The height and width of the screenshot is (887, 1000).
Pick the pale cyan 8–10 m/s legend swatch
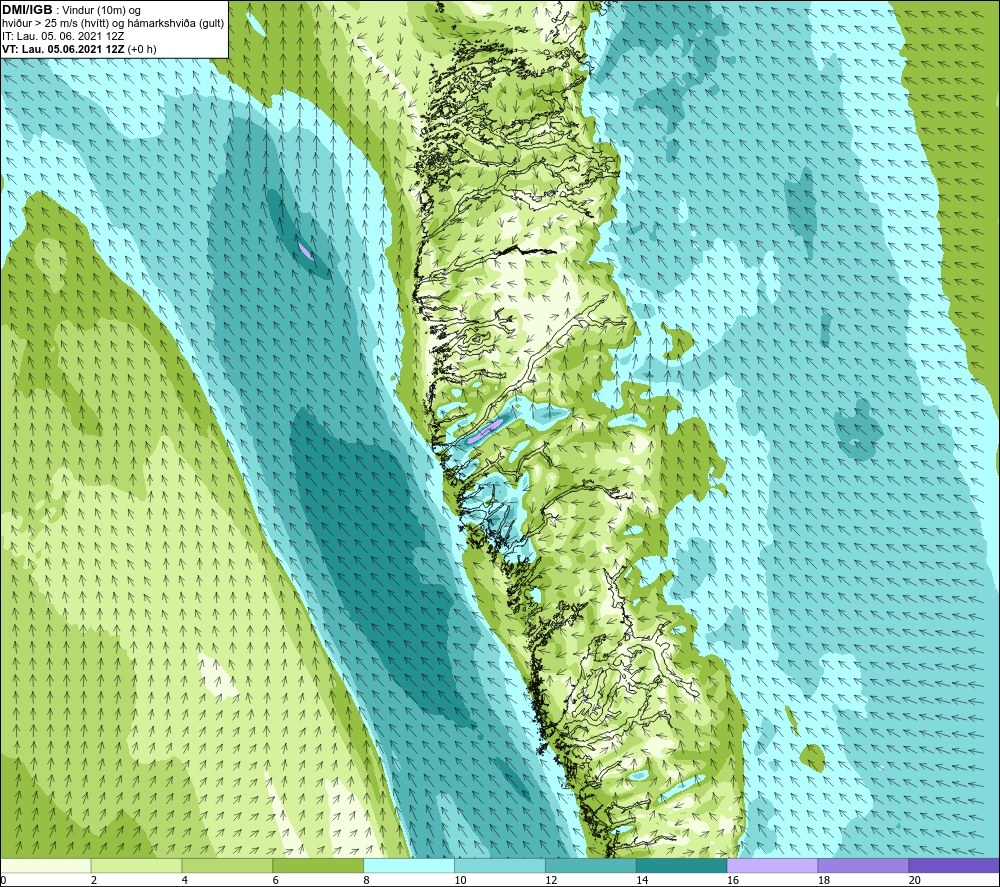(x=409, y=865)
